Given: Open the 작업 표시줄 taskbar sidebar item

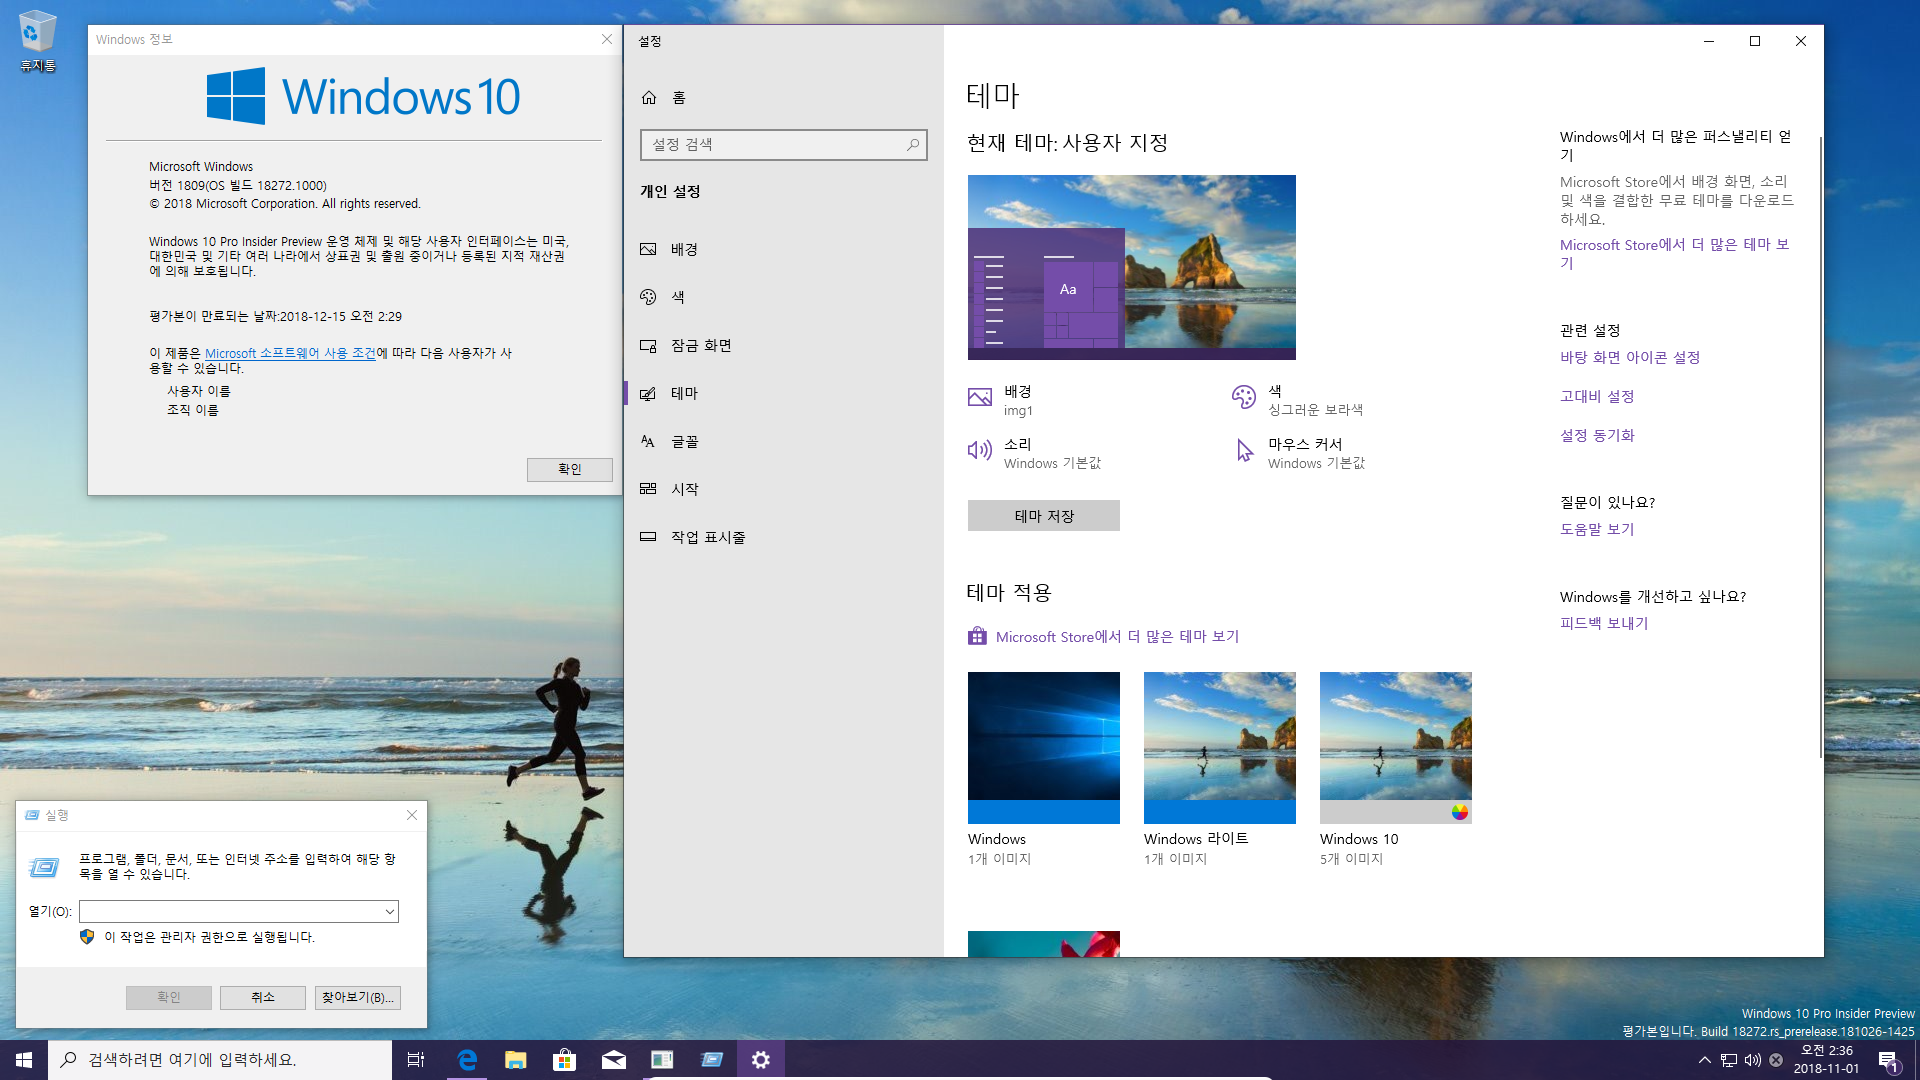Looking at the screenshot, I should [784, 537].
